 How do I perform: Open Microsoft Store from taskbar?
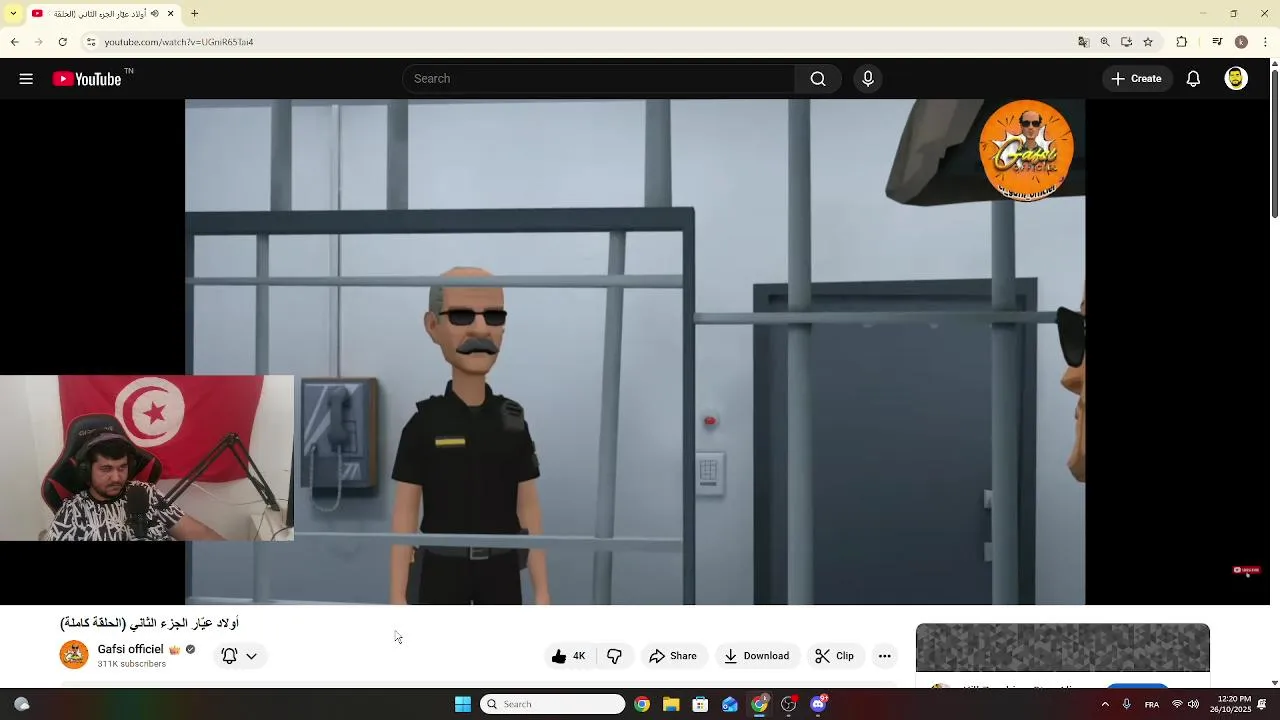point(700,704)
